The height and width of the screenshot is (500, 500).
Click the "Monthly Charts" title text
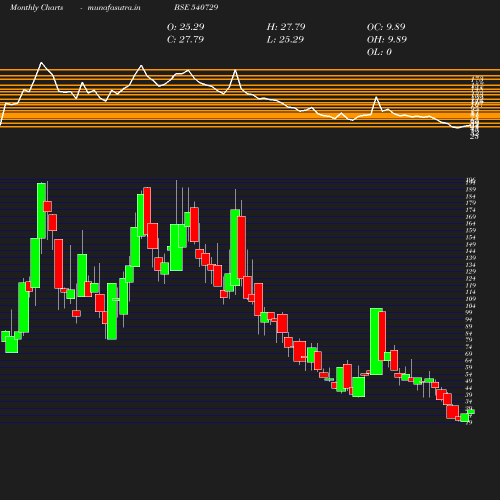tap(37, 8)
